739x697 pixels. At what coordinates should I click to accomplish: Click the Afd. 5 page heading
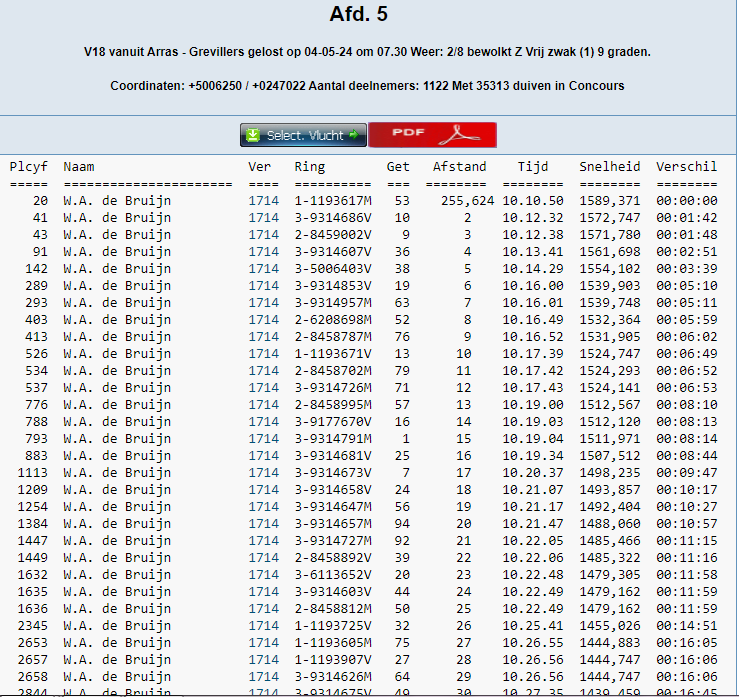[x=358, y=15]
